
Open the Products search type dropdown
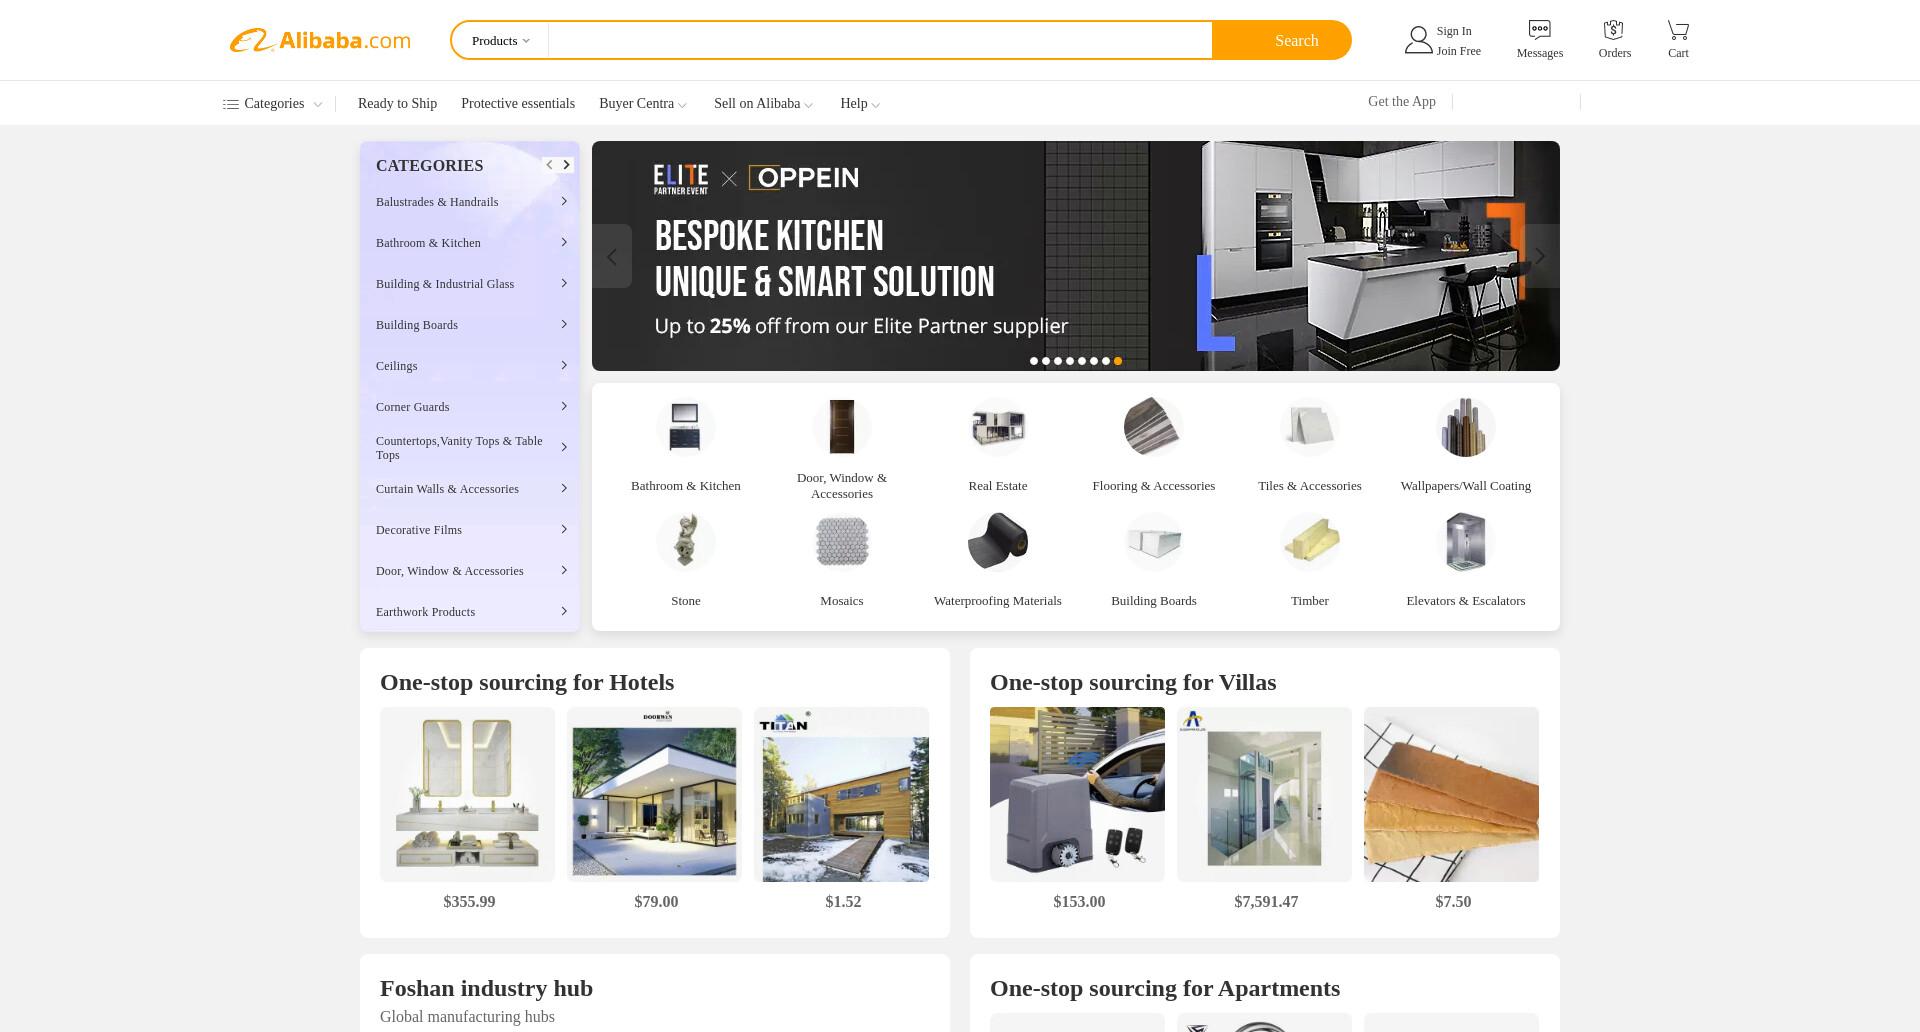click(x=501, y=41)
